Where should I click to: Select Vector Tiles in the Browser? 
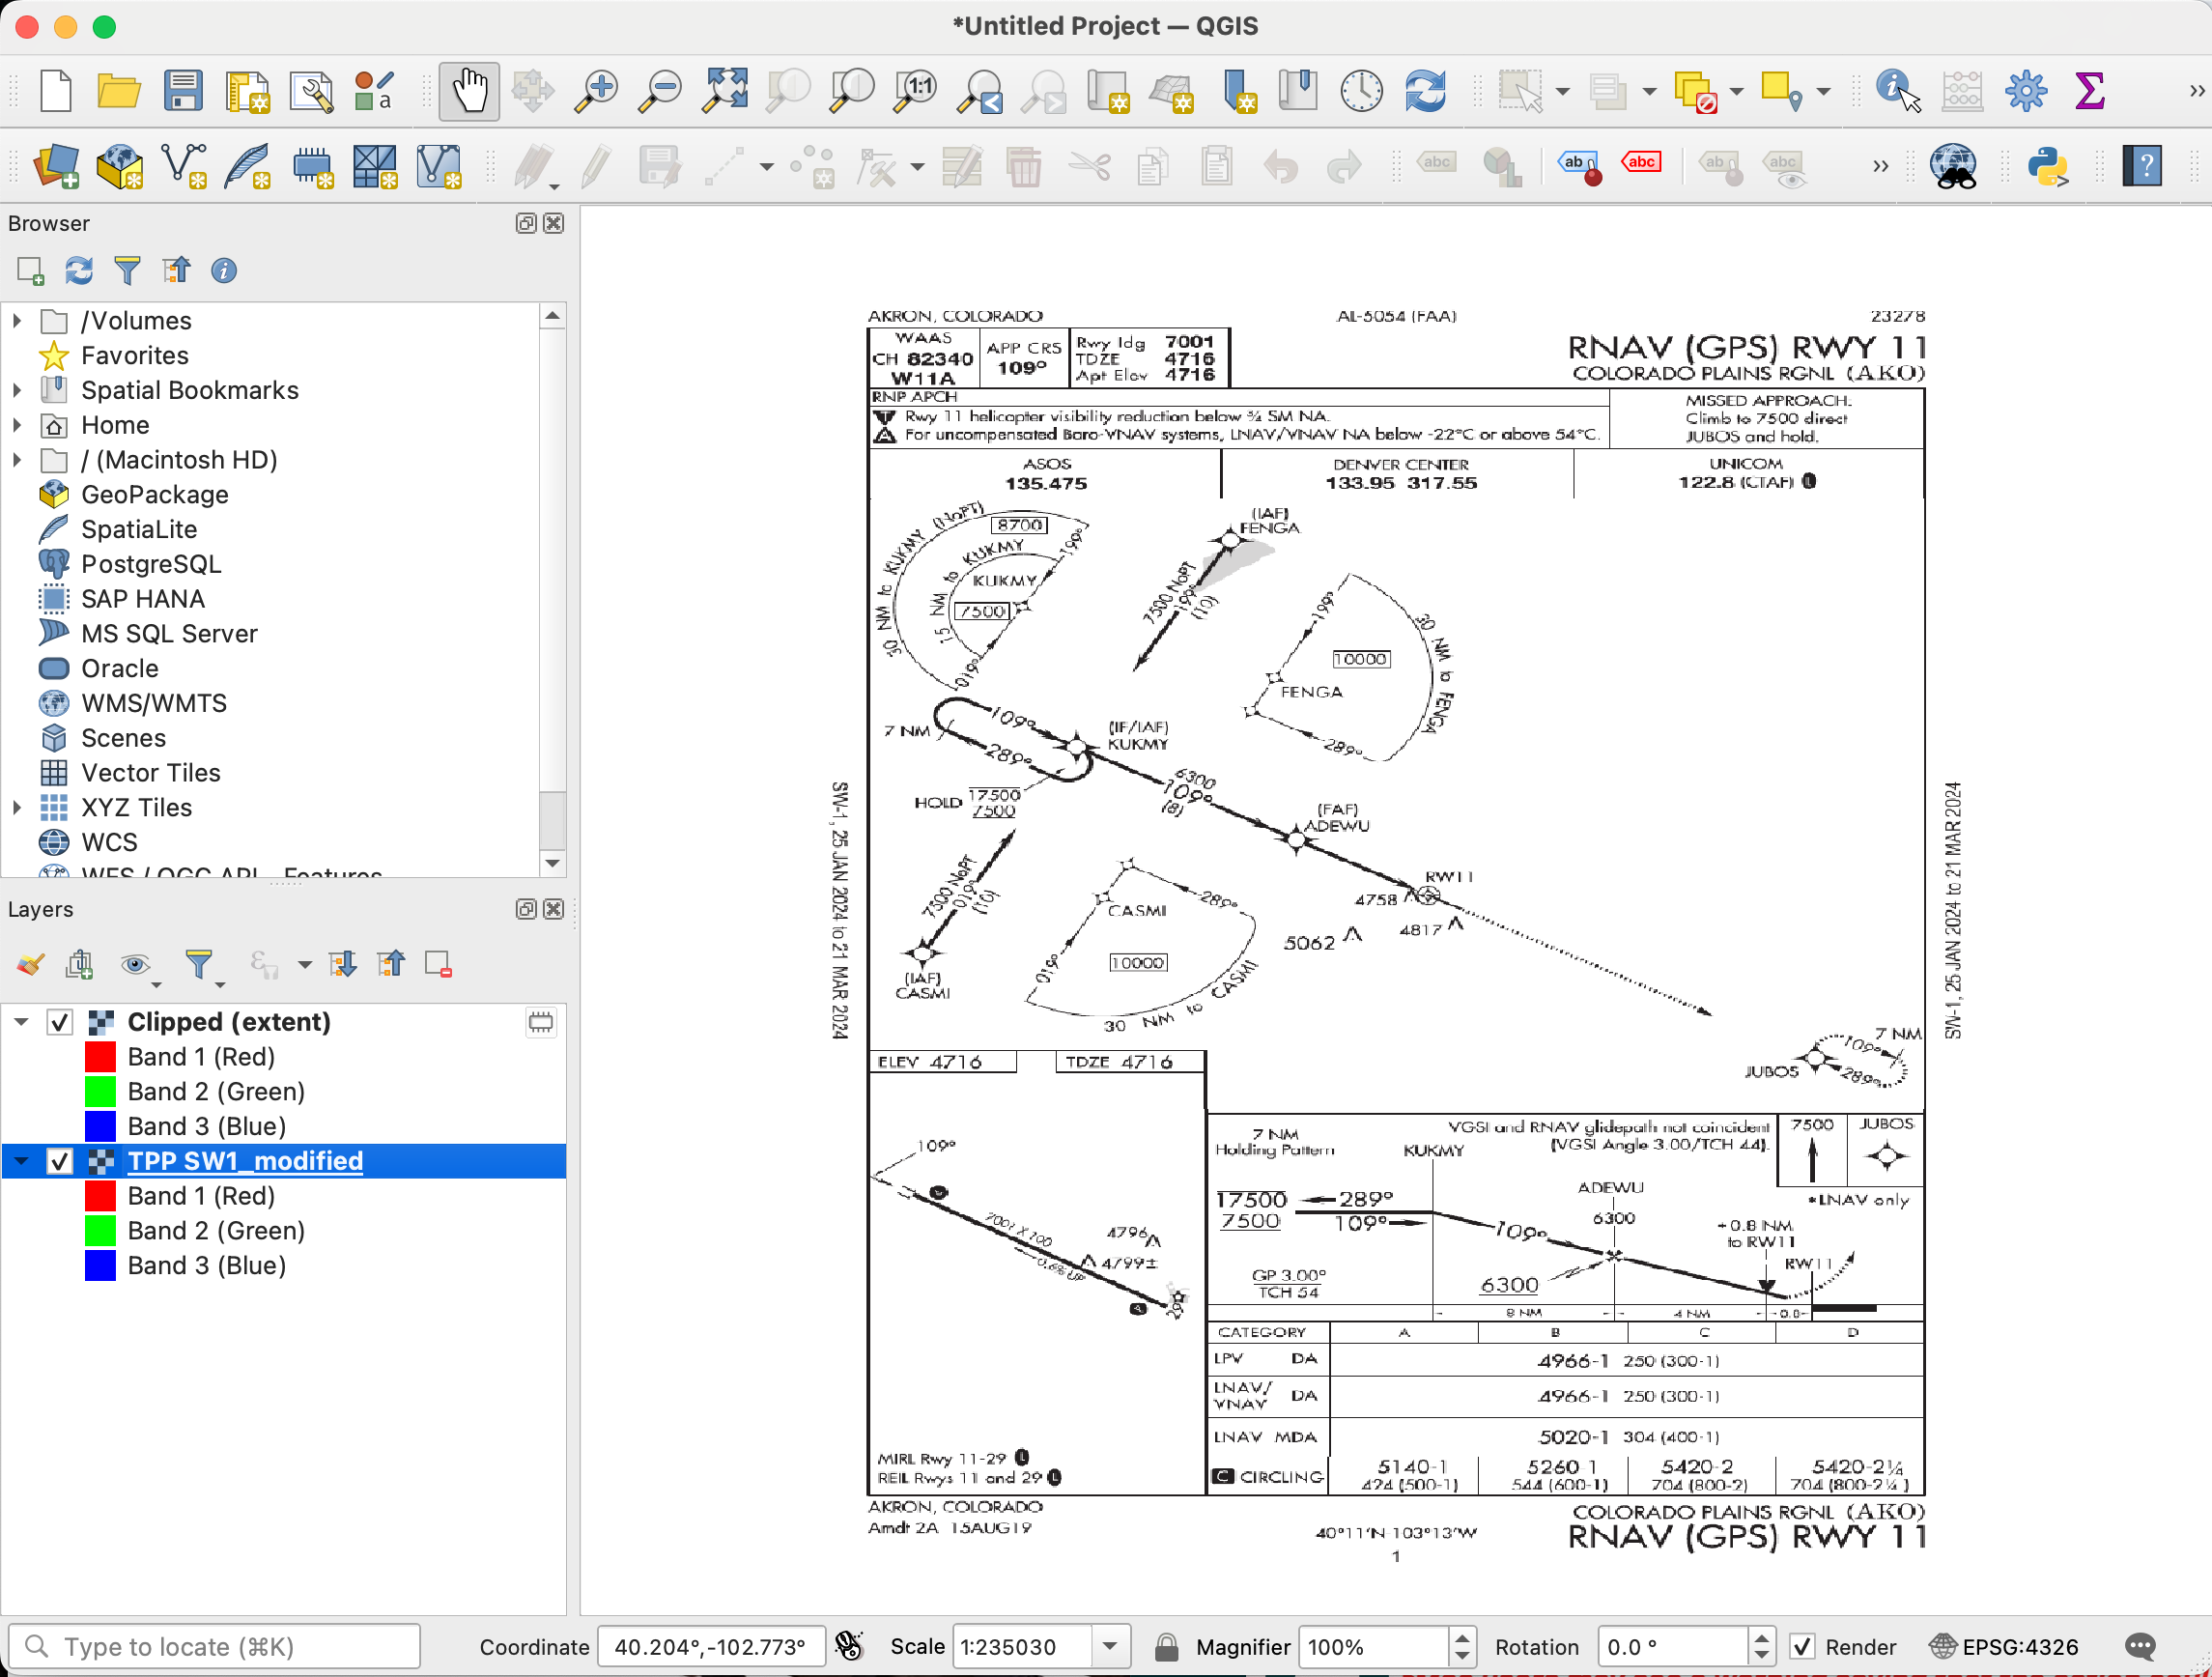coord(151,773)
